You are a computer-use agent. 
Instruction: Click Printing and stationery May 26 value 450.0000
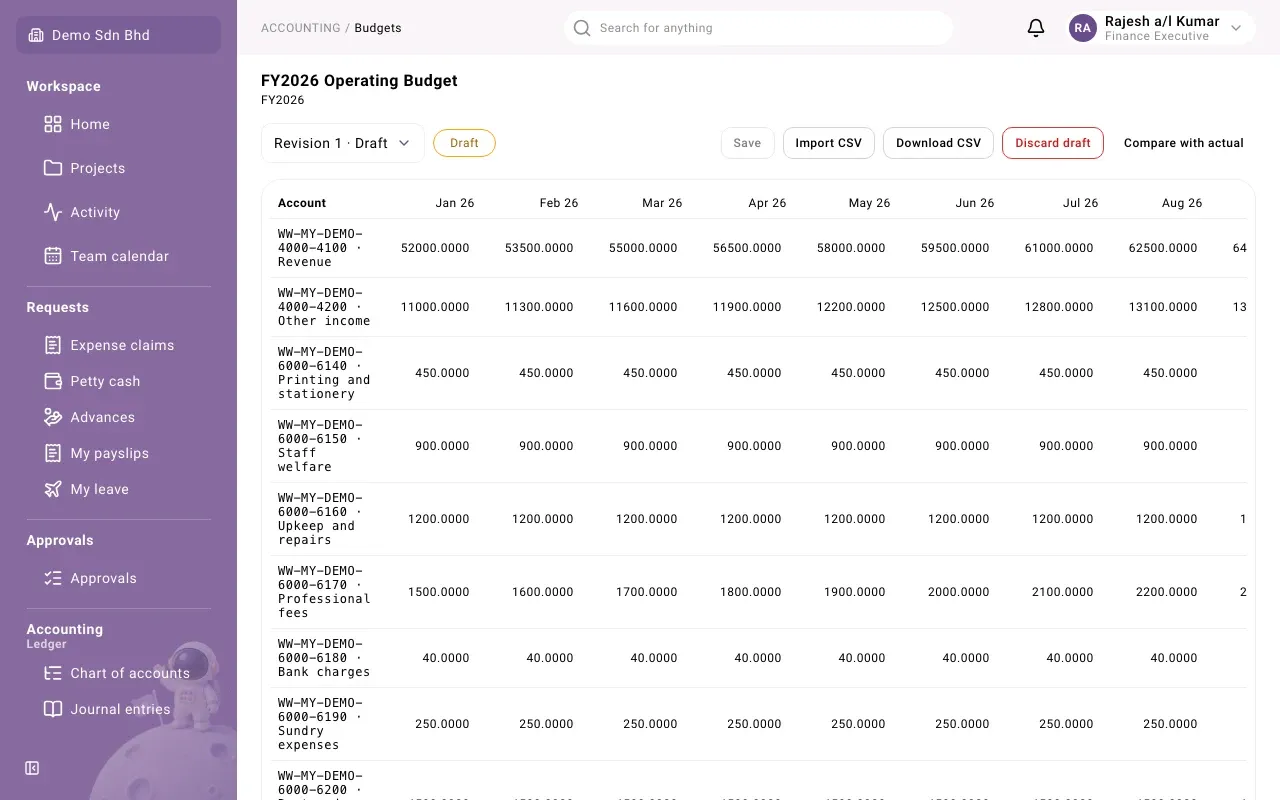(x=858, y=373)
